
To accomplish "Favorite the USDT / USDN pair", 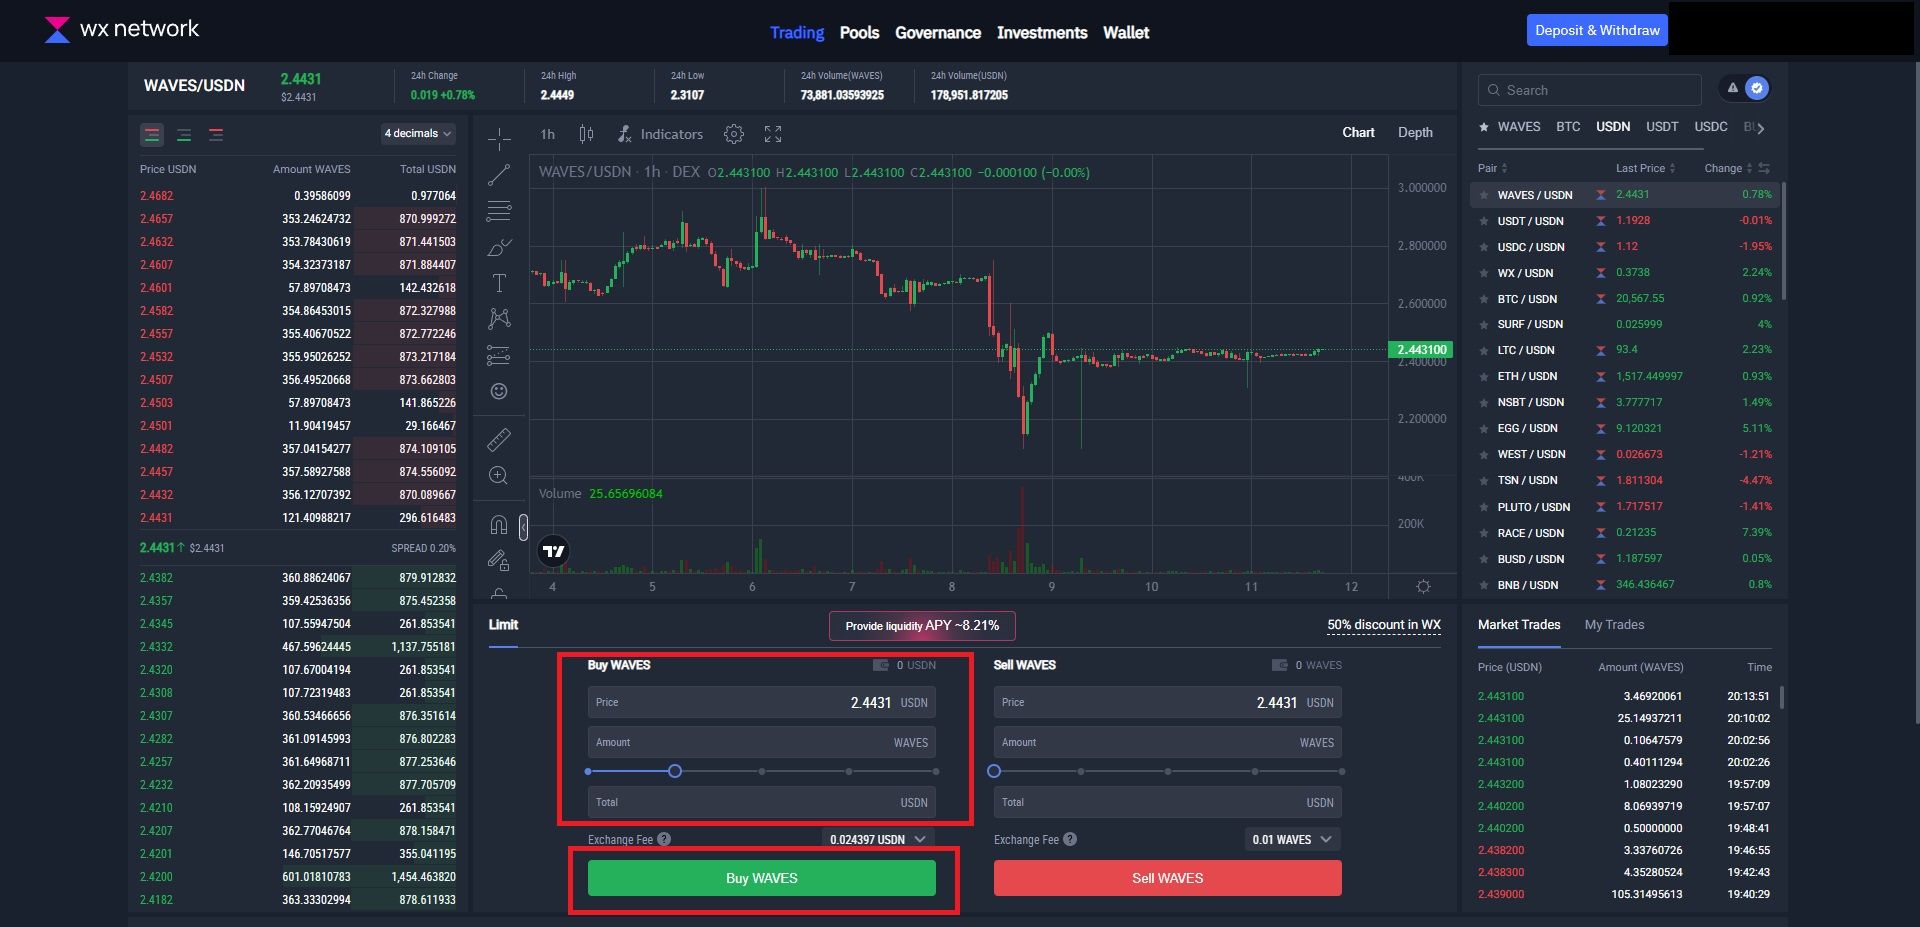I will pyautogui.click(x=1485, y=221).
